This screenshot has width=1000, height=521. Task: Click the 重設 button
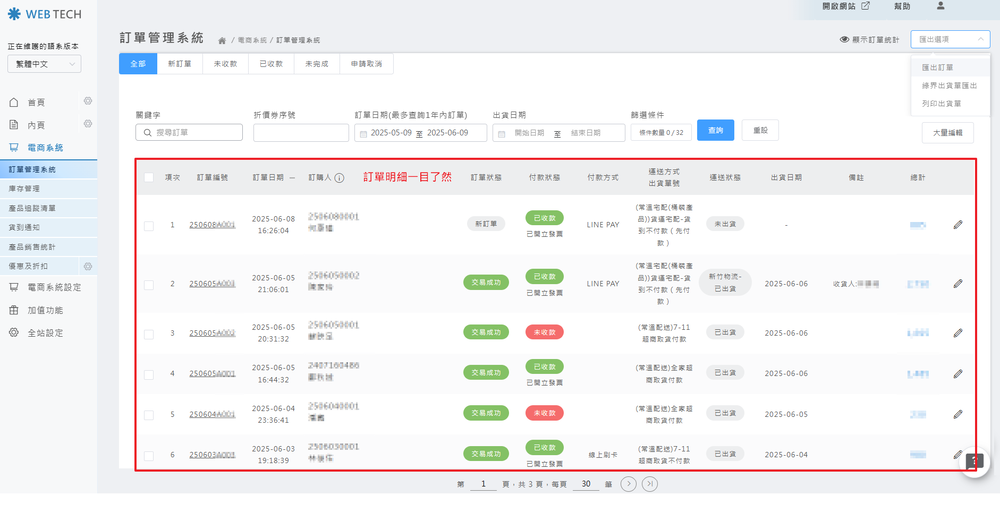coord(760,130)
